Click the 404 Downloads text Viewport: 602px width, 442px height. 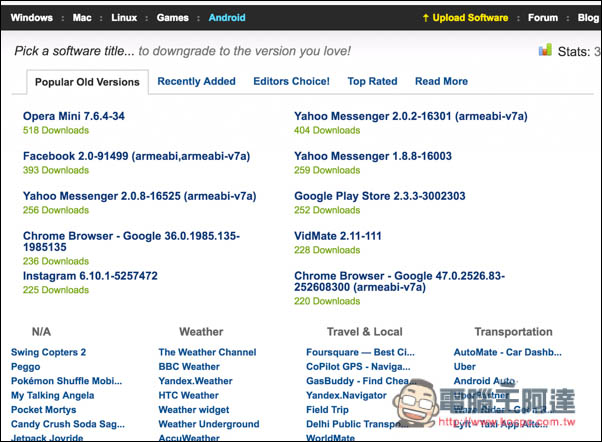(x=327, y=130)
